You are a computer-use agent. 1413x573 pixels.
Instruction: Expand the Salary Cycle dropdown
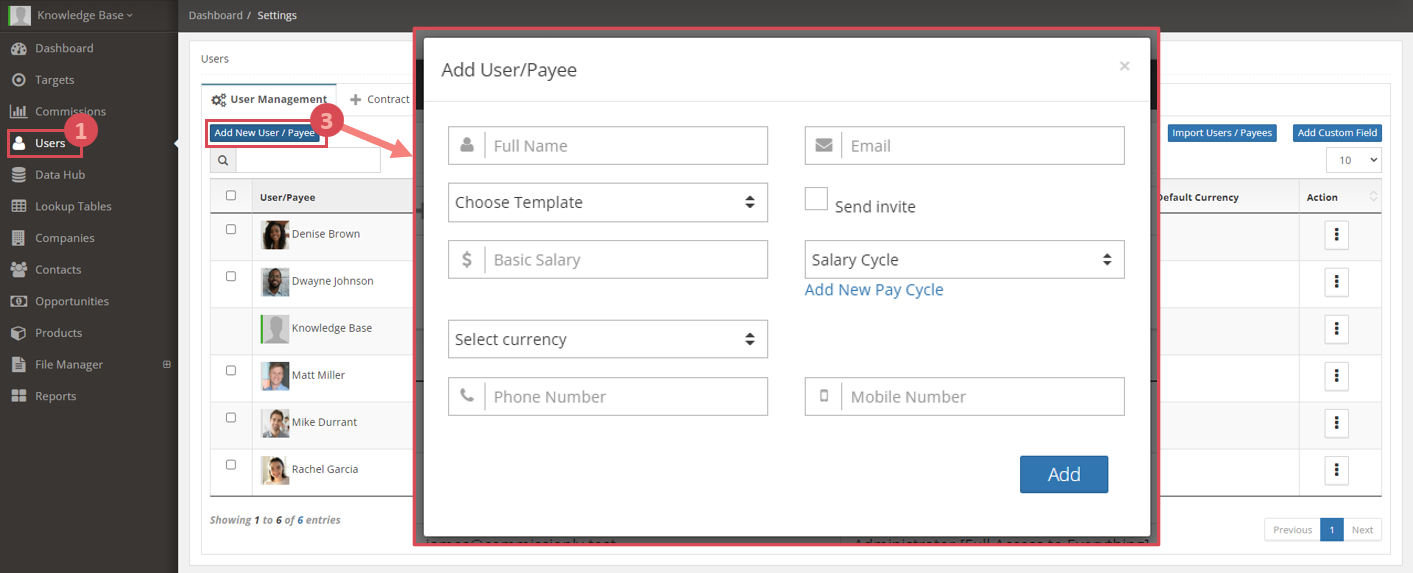pyautogui.click(x=965, y=259)
